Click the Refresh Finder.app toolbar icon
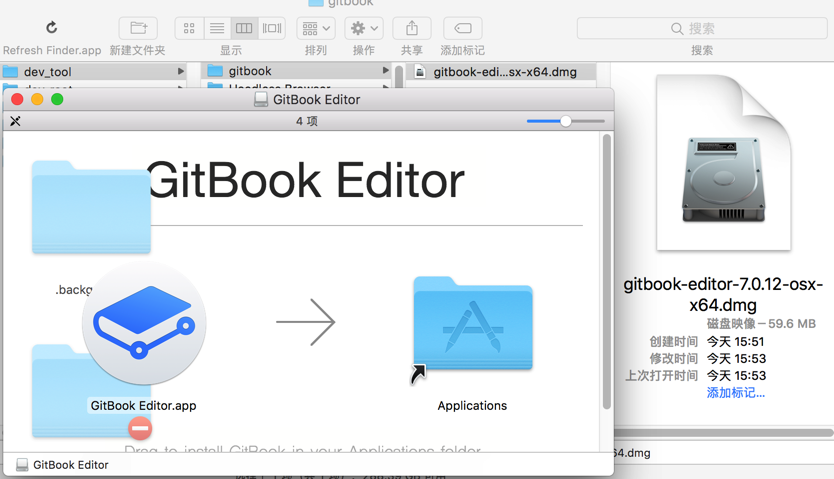Screen dimensions: 834x479 click(x=52, y=27)
